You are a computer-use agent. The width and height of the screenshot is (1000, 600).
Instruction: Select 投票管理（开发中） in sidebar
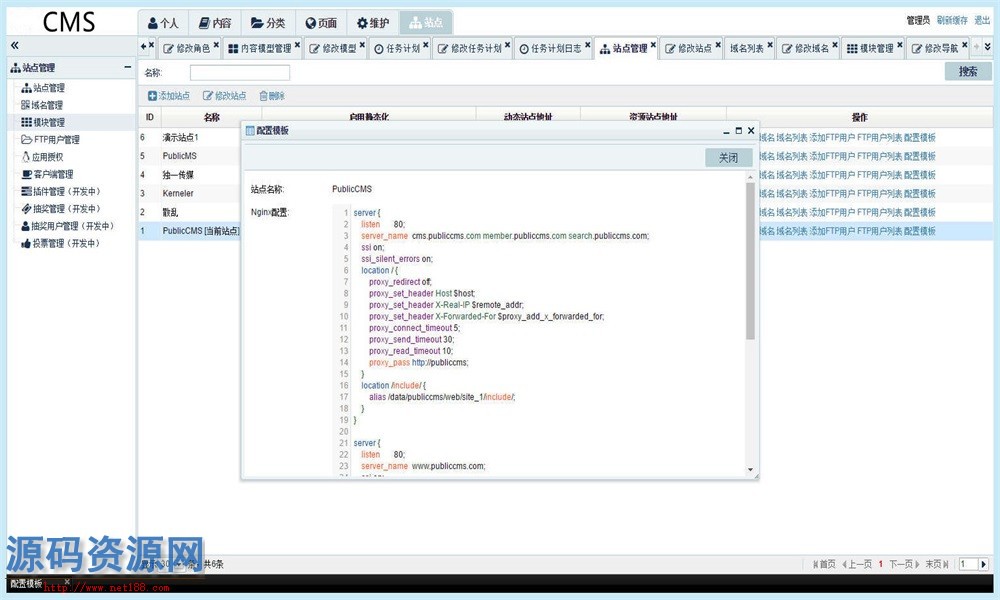click(61, 243)
